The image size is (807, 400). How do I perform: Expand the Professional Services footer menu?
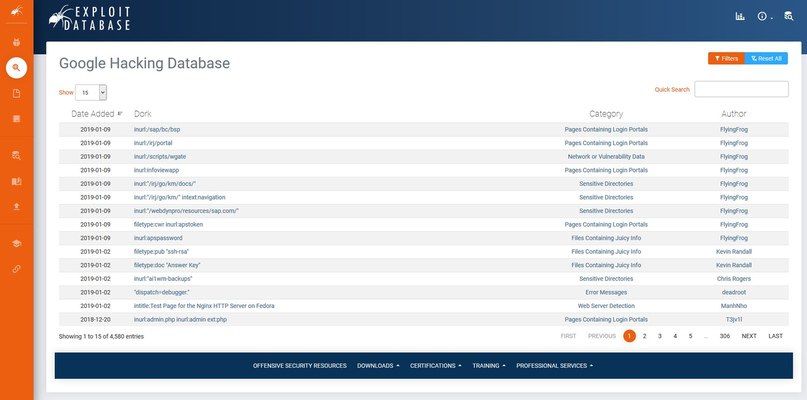(x=555, y=366)
